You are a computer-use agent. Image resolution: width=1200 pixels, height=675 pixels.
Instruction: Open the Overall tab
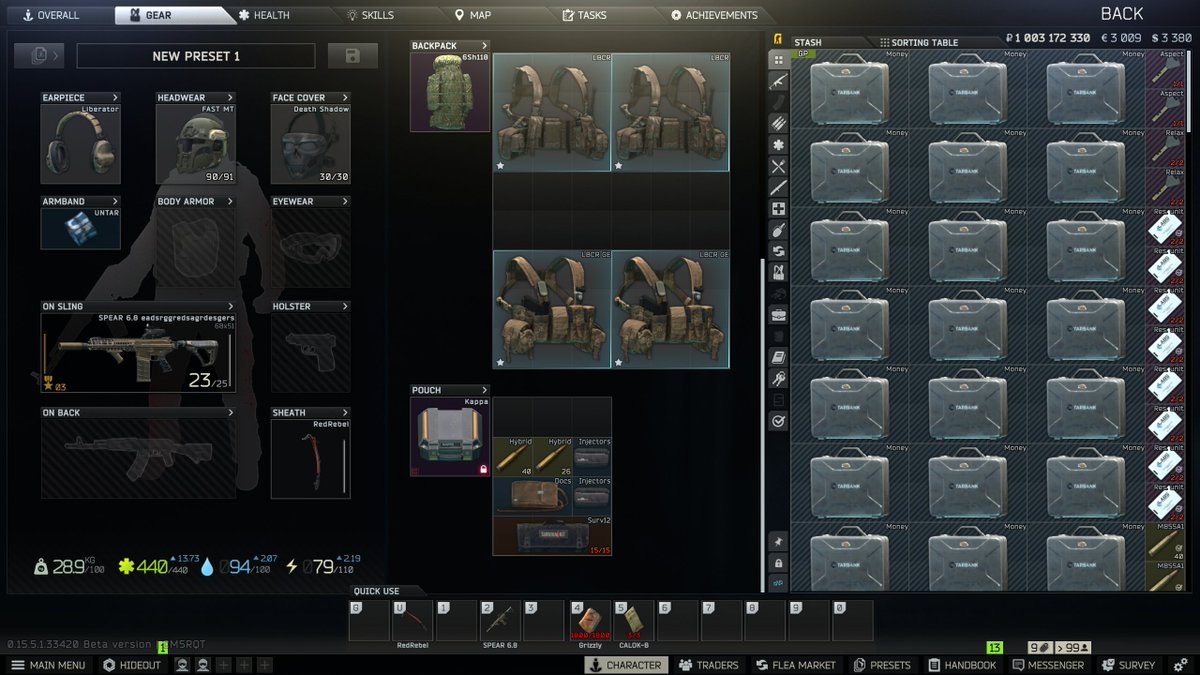pos(51,15)
